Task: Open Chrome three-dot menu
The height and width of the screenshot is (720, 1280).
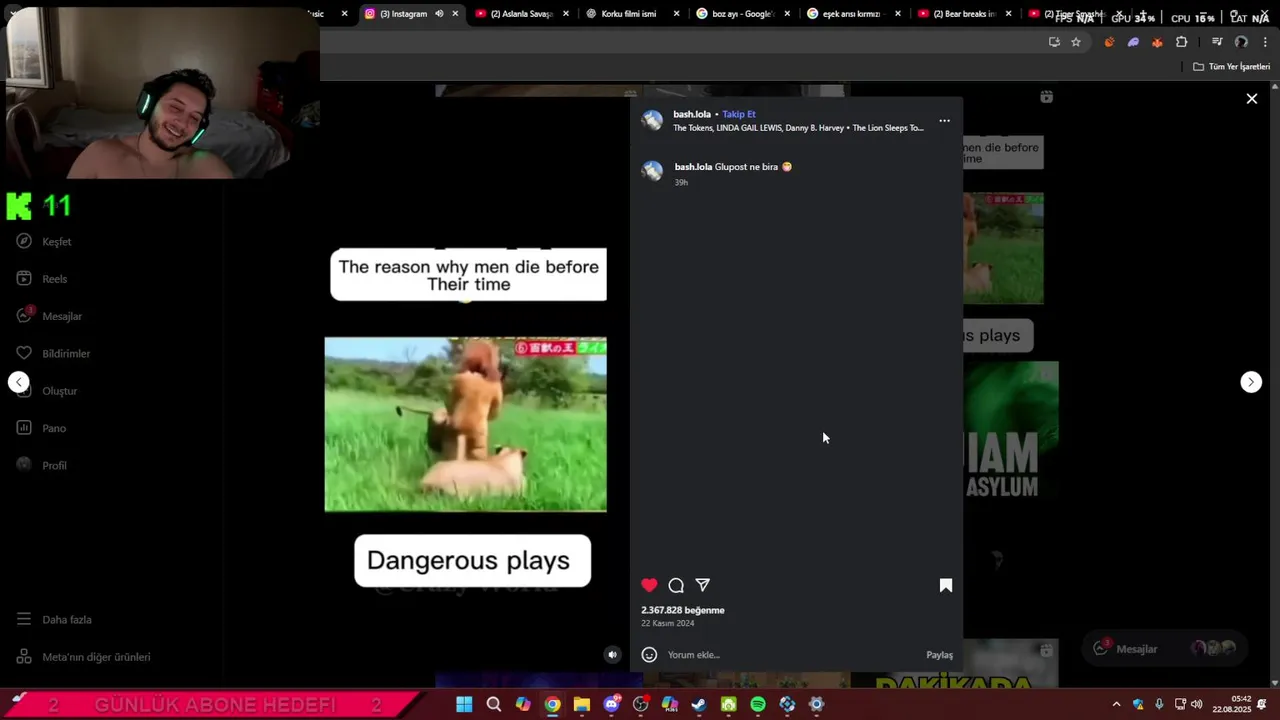Action: coord(1265,42)
